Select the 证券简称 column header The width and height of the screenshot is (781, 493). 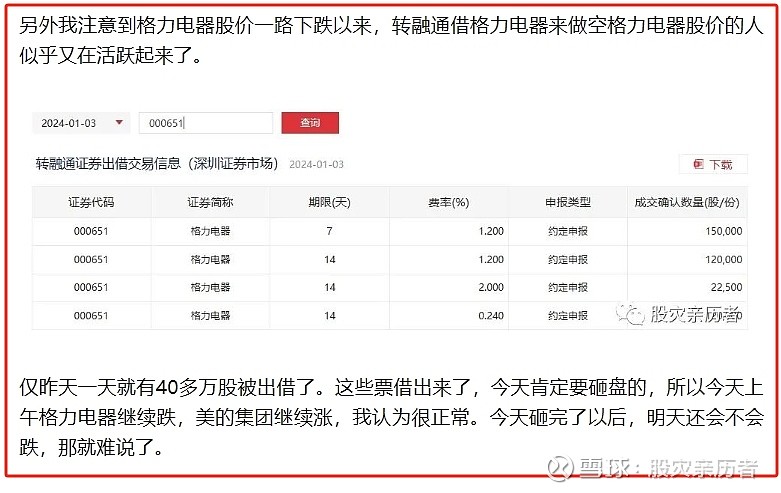(210, 202)
